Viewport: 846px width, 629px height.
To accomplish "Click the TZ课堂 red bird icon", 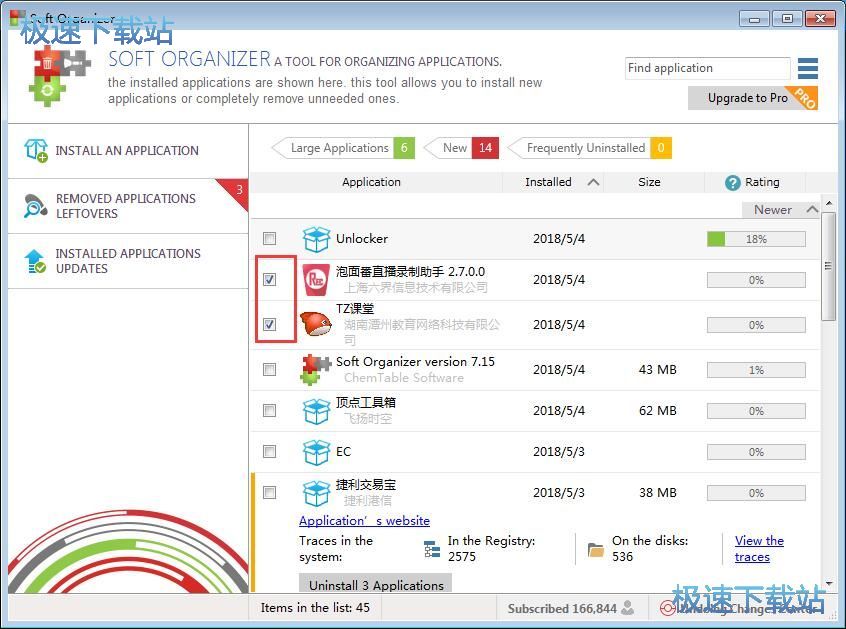I will pyautogui.click(x=316, y=324).
